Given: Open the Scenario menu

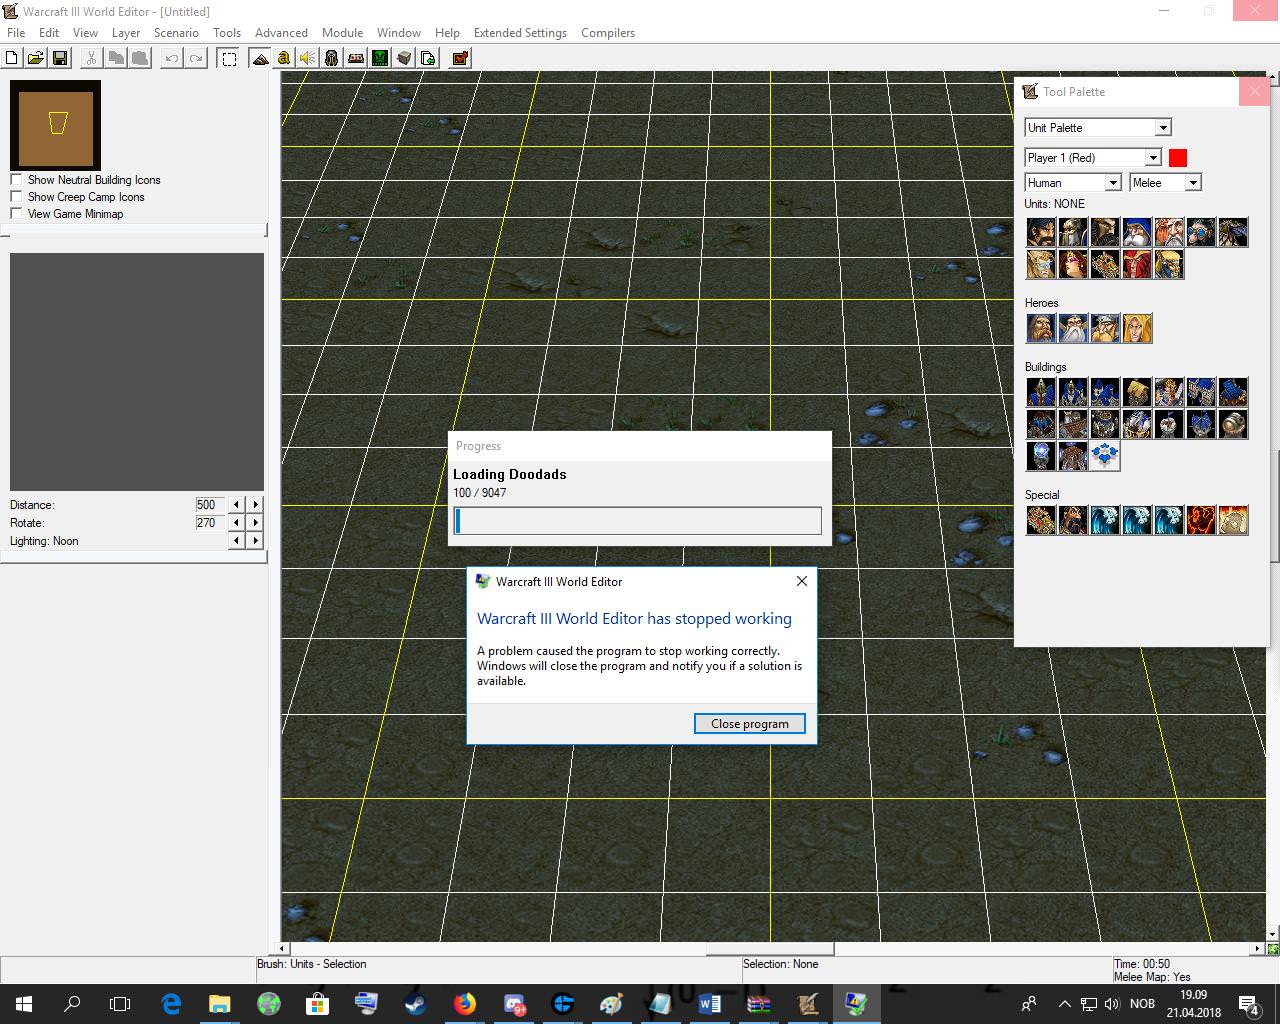Looking at the screenshot, I should tap(176, 33).
